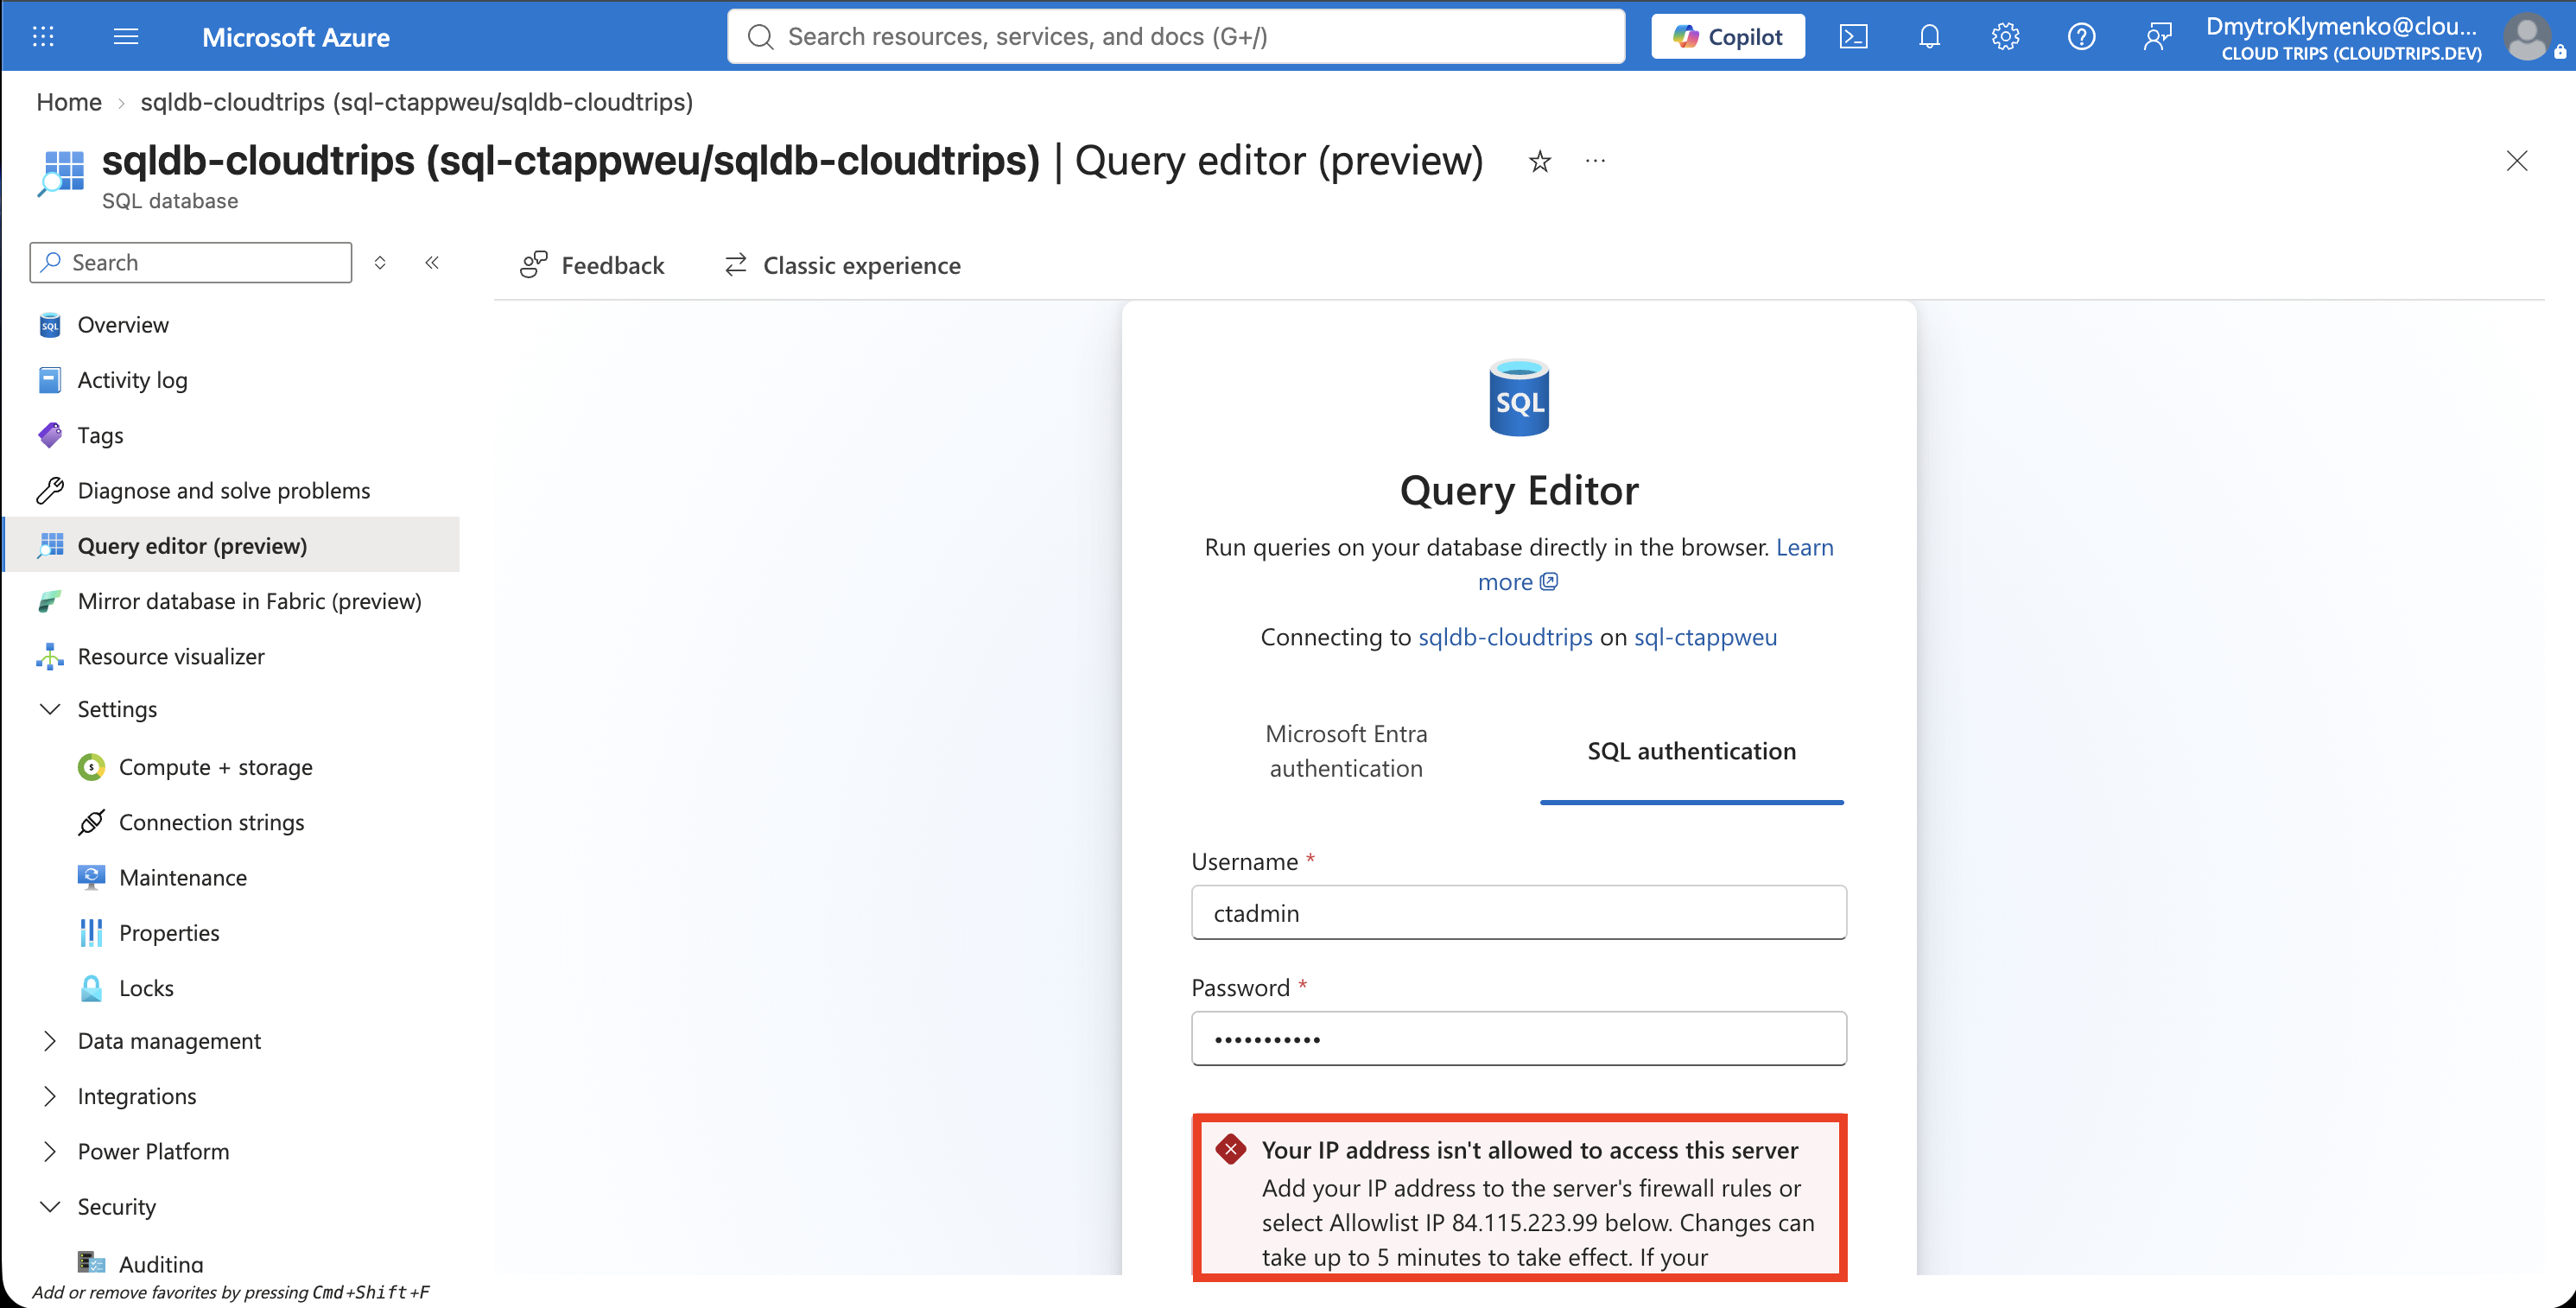Follow the sql-ctappweu server link
This screenshot has width=2576, height=1308.
coord(1705,637)
